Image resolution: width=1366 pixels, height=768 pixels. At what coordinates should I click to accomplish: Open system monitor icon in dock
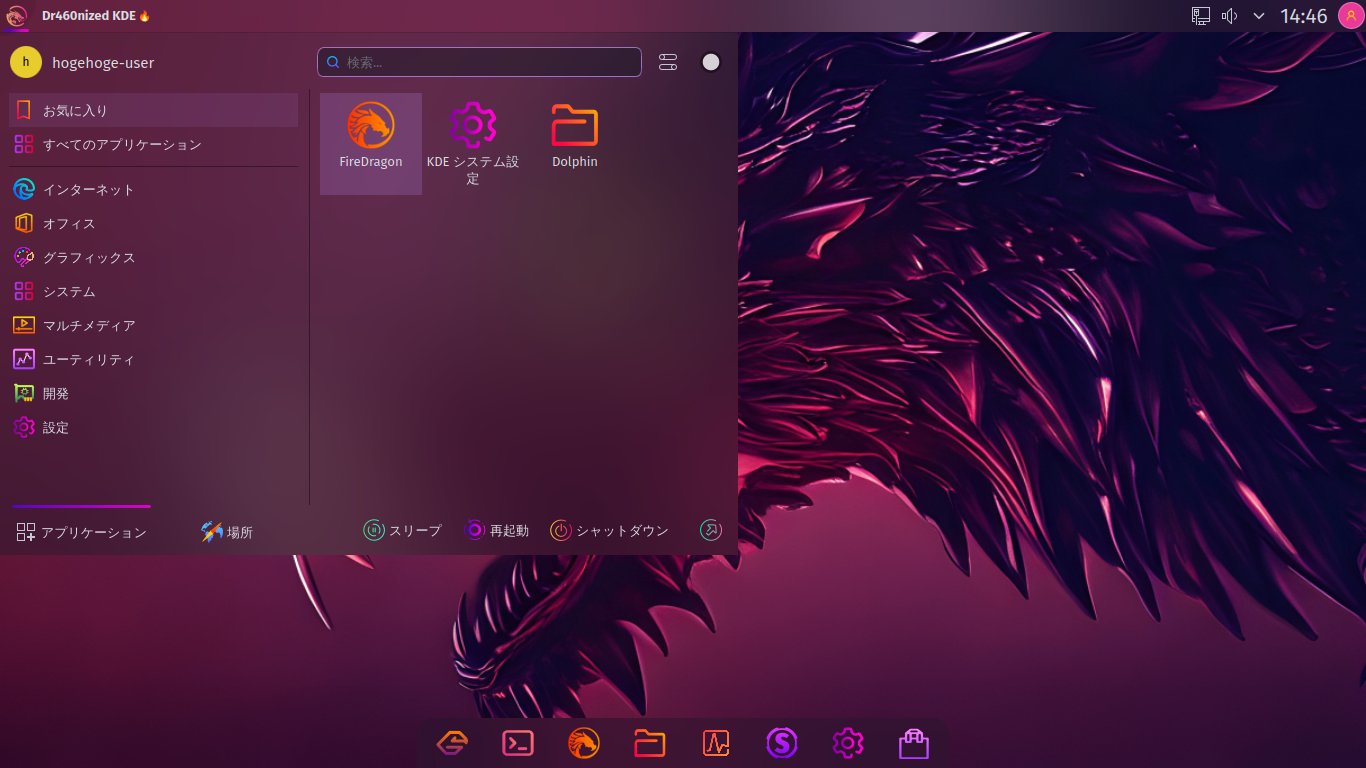716,743
